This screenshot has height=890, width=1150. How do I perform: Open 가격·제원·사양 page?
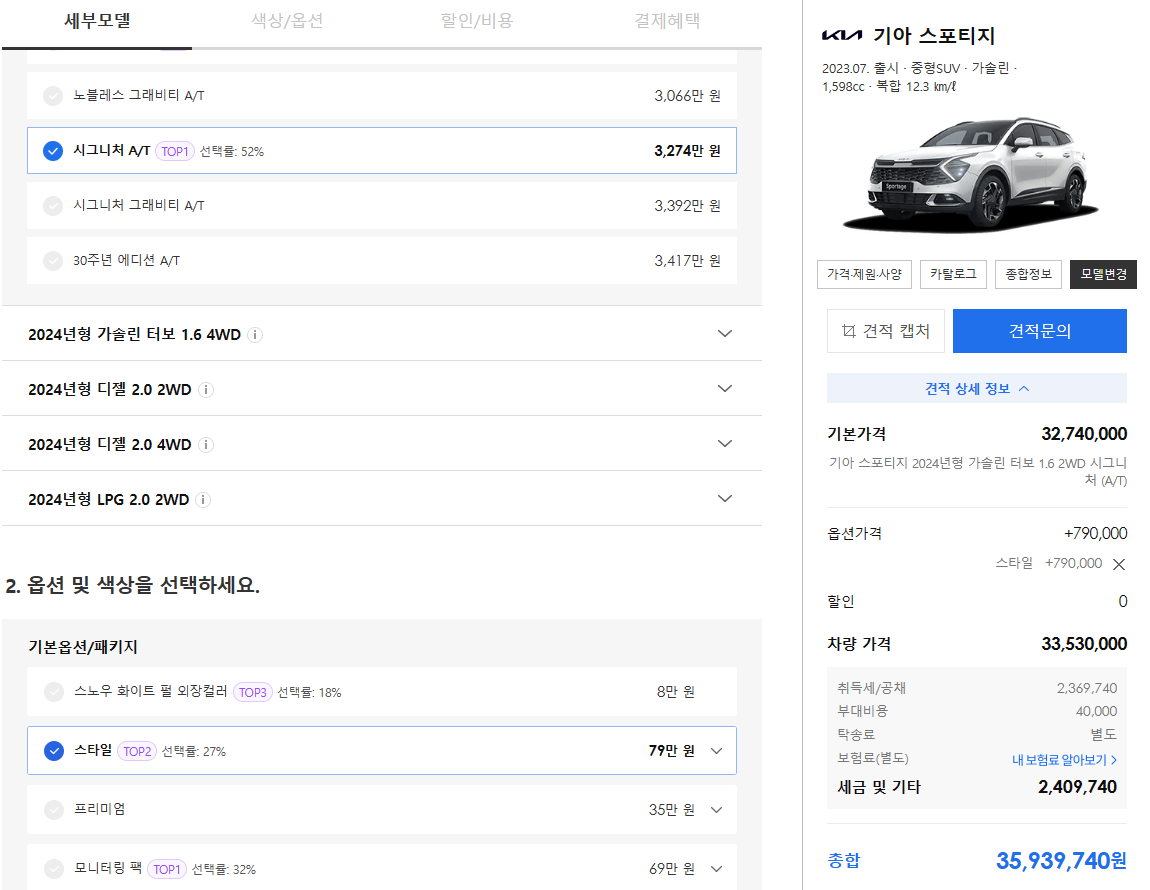click(x=864, y=274)
